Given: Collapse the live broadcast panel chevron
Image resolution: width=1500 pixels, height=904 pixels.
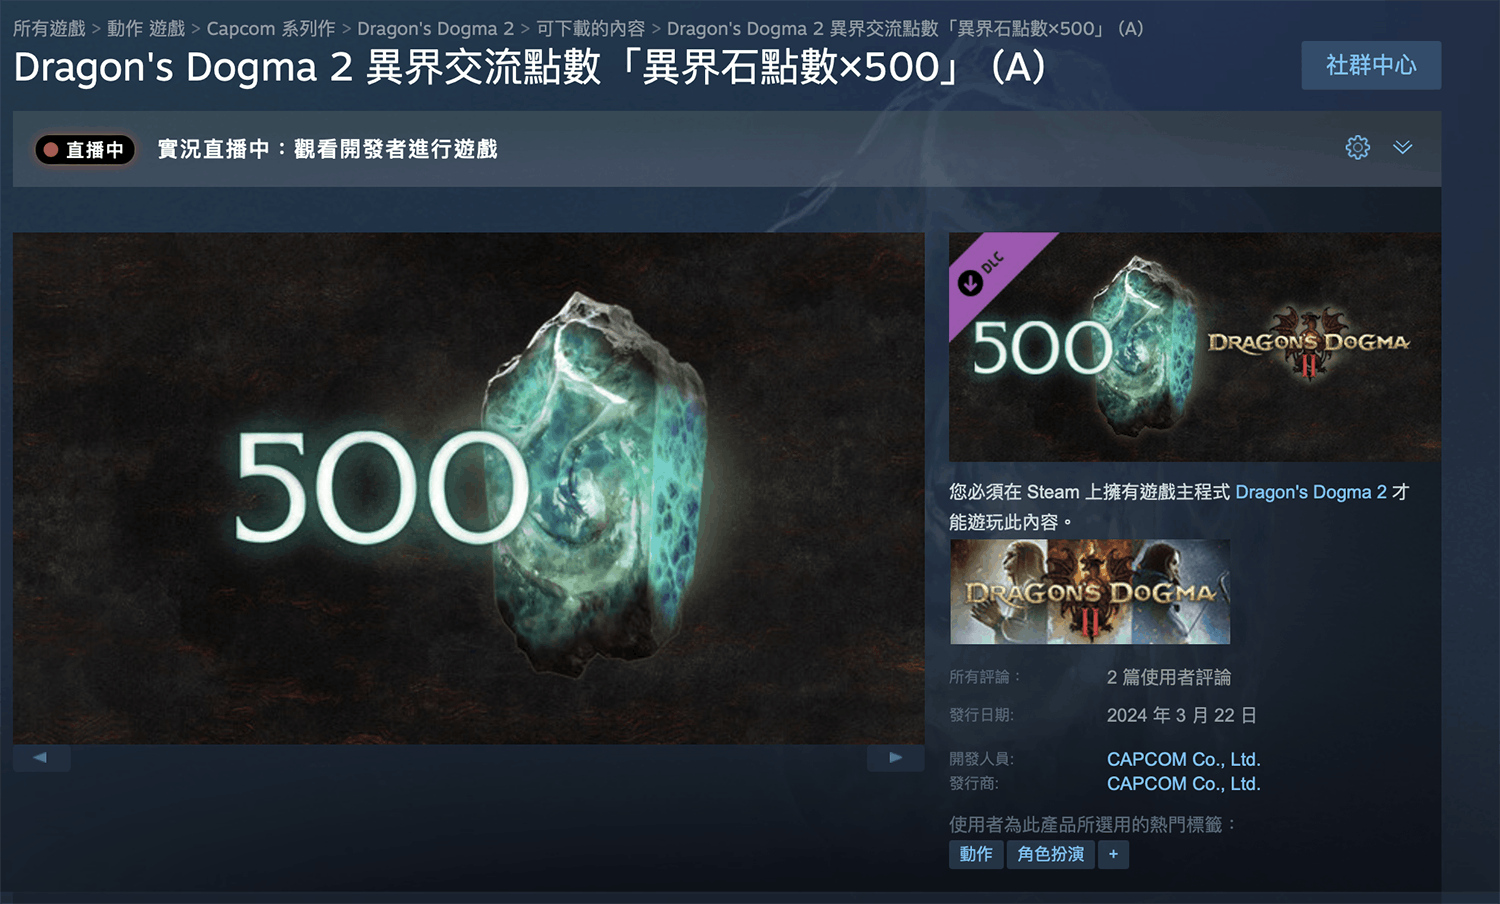Looking at the screenshot, I should point(1403,148).
